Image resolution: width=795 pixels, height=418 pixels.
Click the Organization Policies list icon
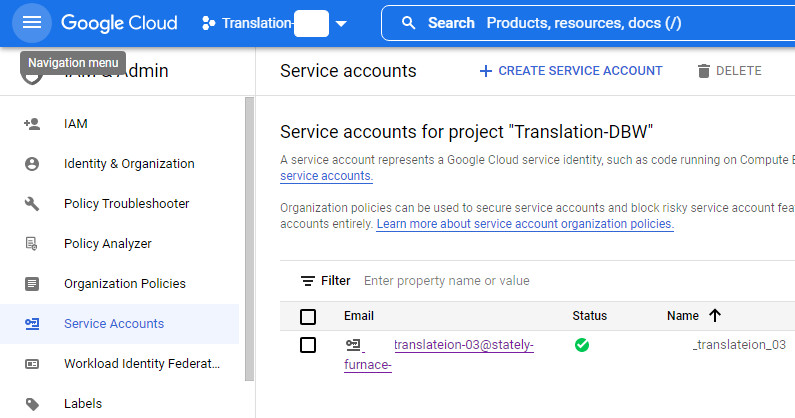[x=32, y=284]
